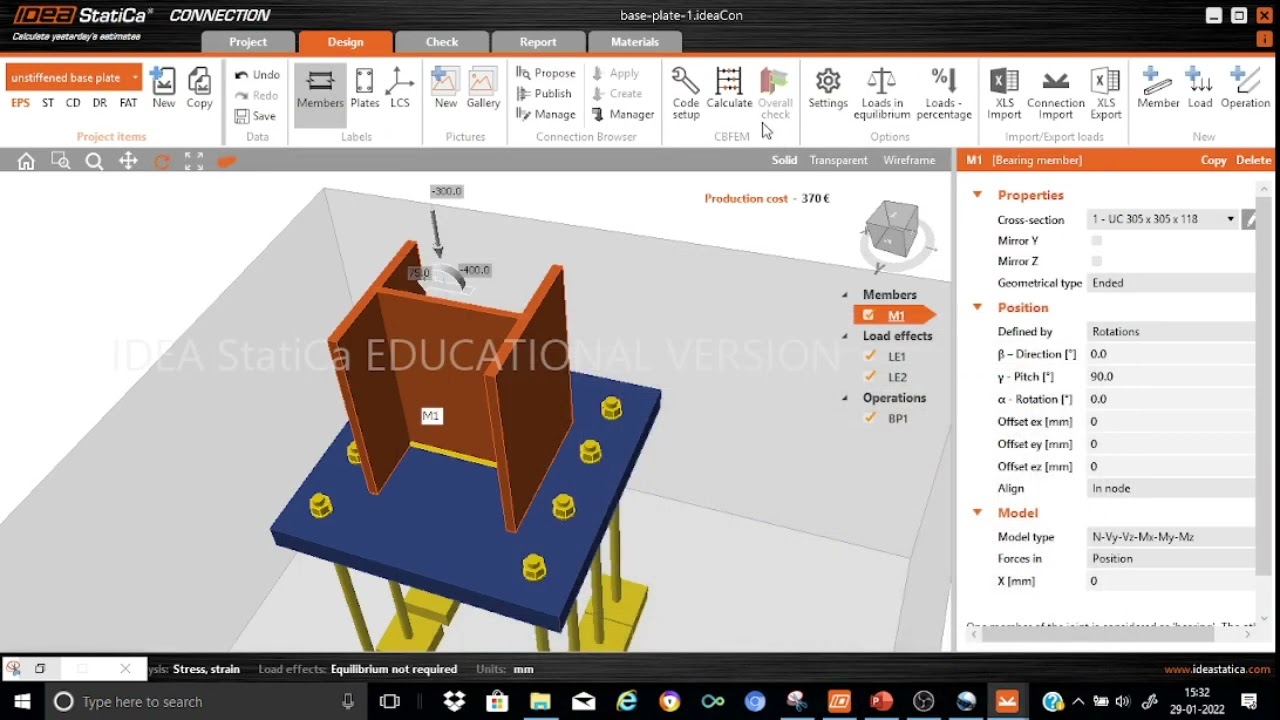The width and height of the screenshot is (1280, 720).
Task: Toggle Loads in equilibrium
Action: point(882,93)
